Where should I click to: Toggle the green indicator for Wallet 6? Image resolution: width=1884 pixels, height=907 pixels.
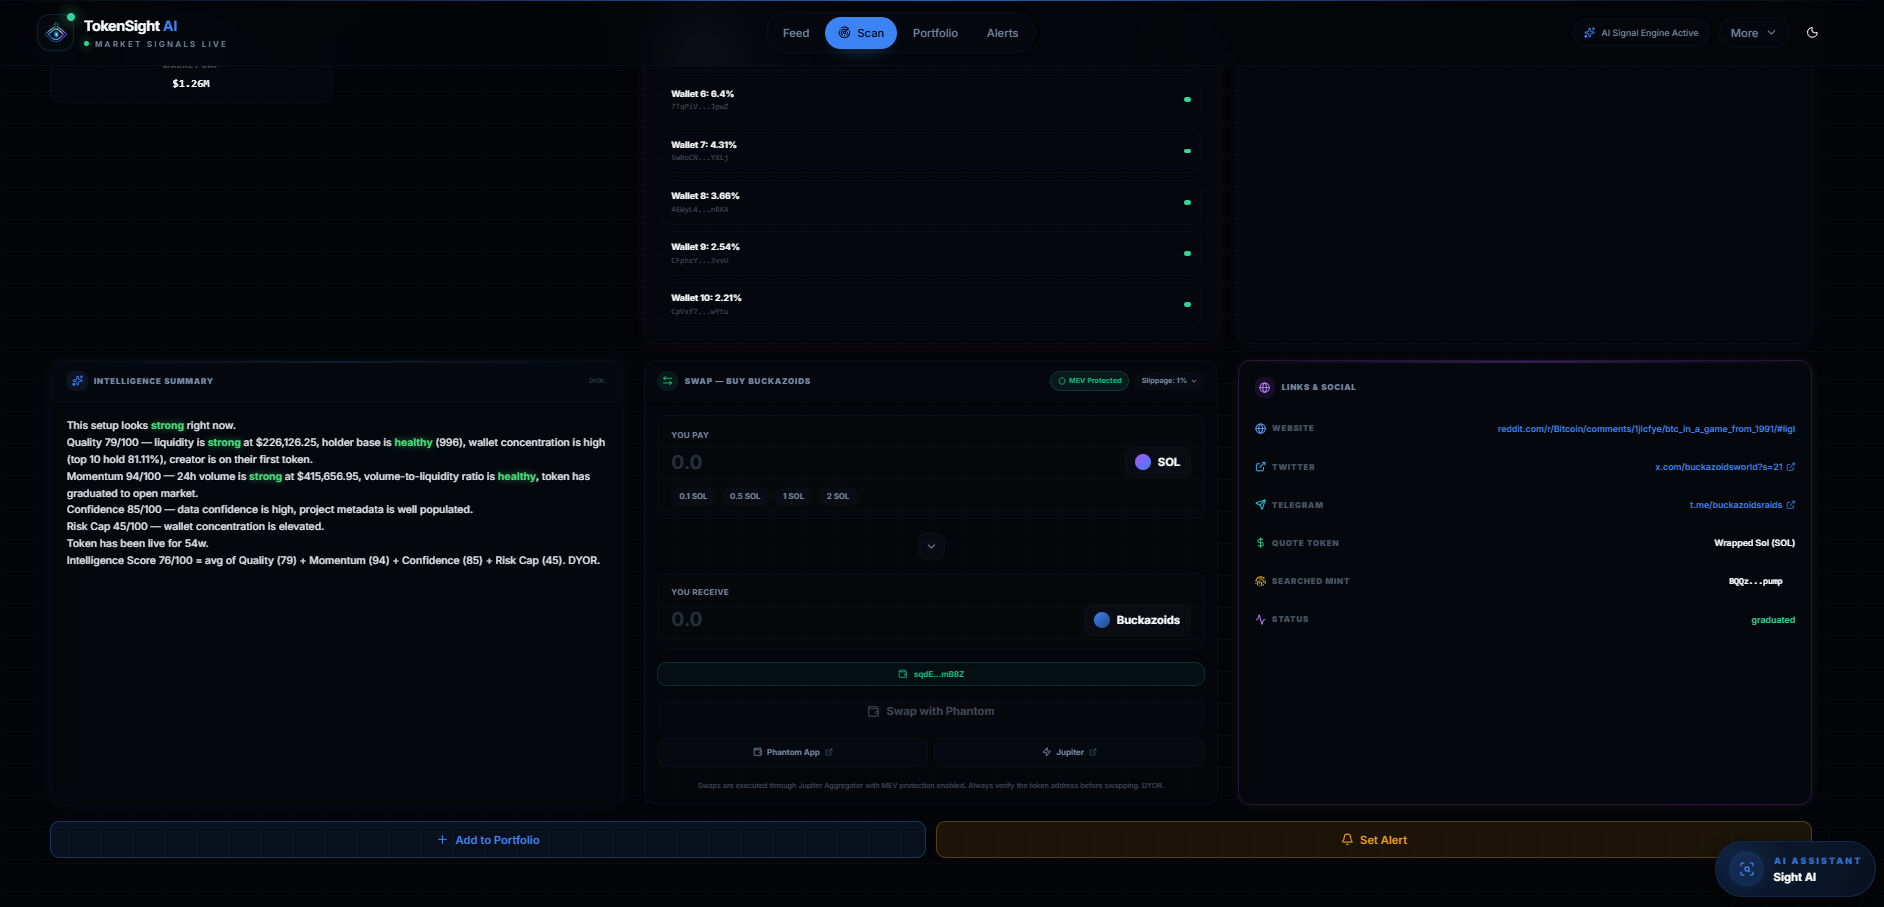(1187, 100)
